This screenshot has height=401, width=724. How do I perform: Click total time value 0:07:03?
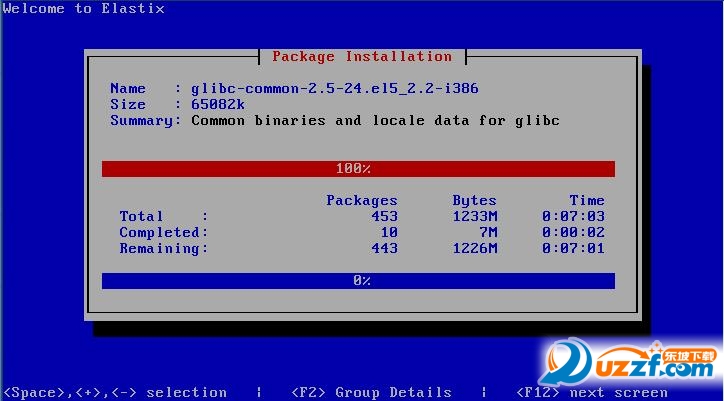tap(573, 216)
